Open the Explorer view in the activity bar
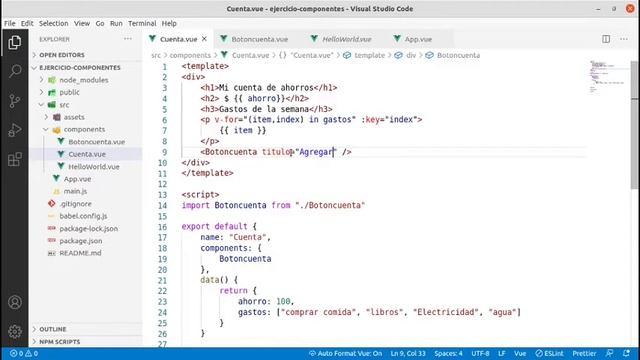 click(15, 42)
